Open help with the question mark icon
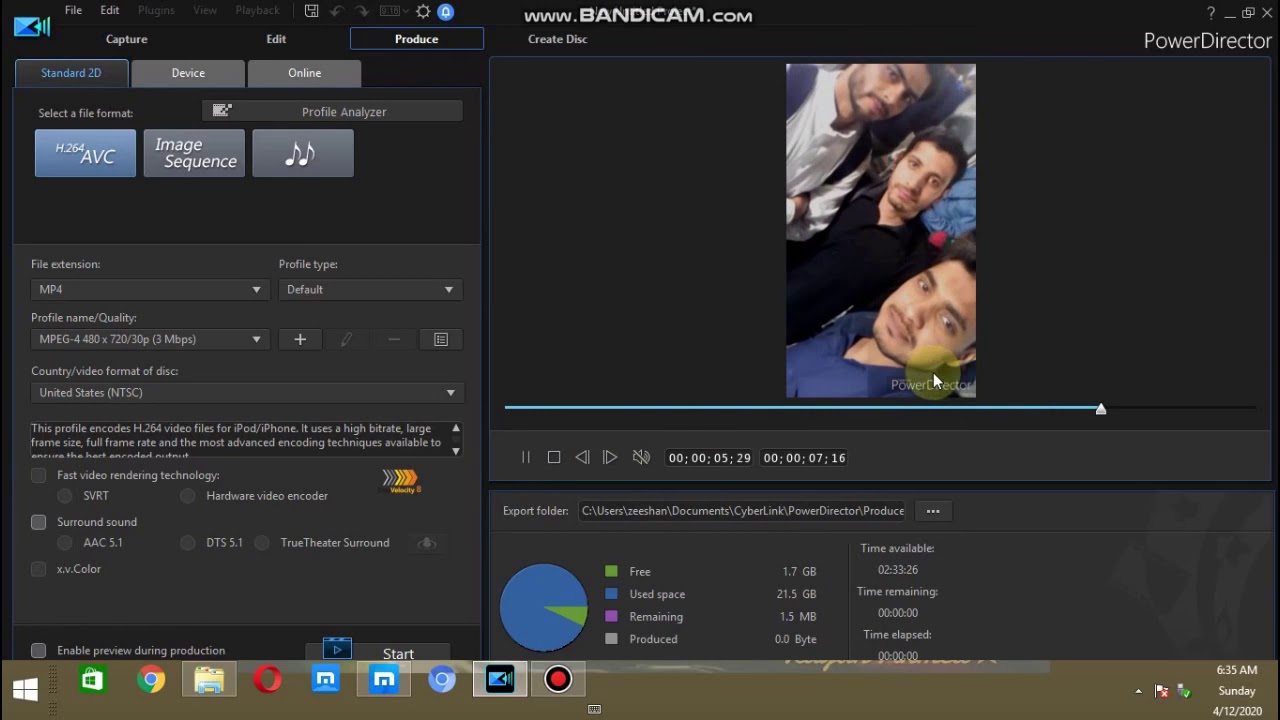Image resolution: width=1280 pixels, height=720 pixels. pyautogui.click(x=1211, y=13)
